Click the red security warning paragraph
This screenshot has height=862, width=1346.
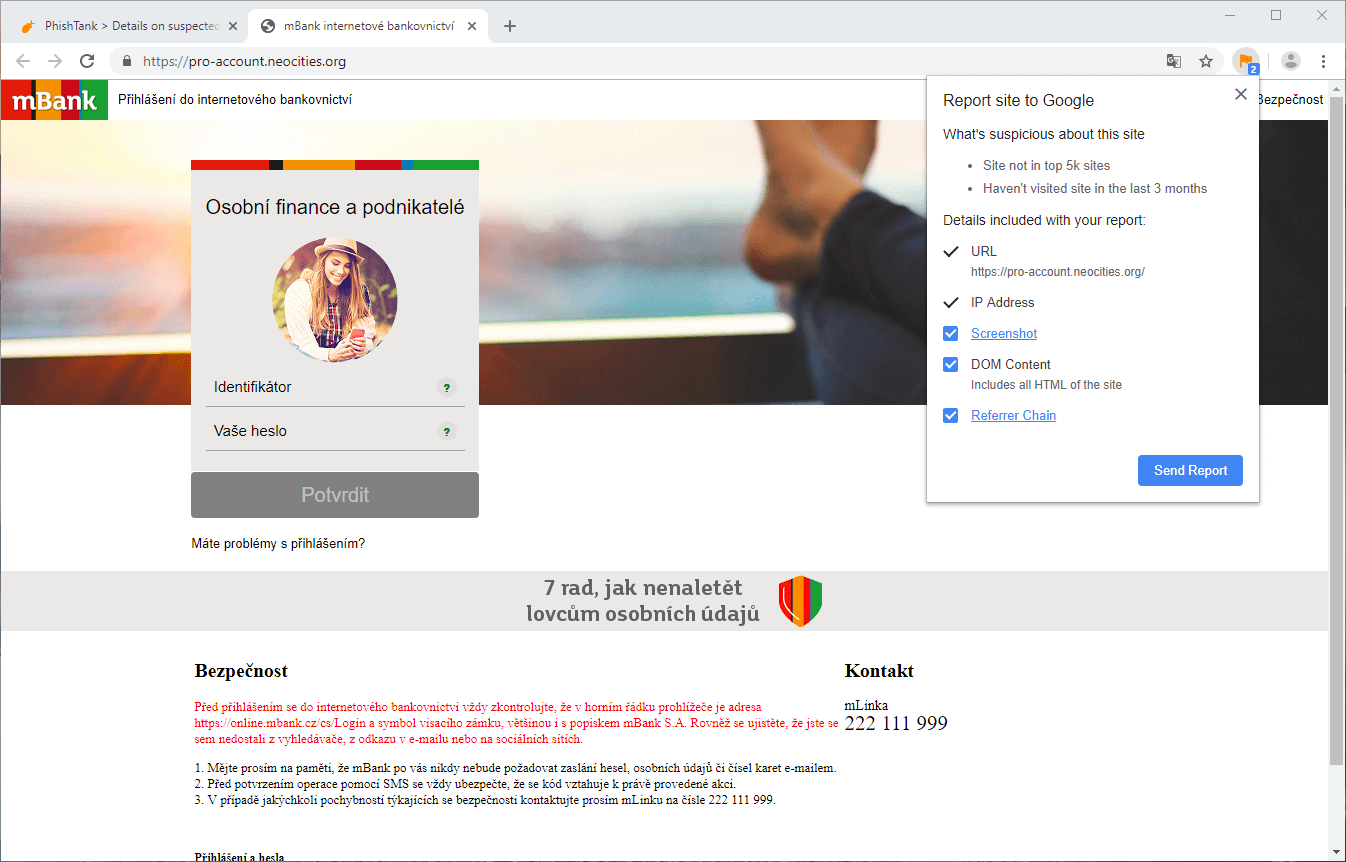point(516,723)
